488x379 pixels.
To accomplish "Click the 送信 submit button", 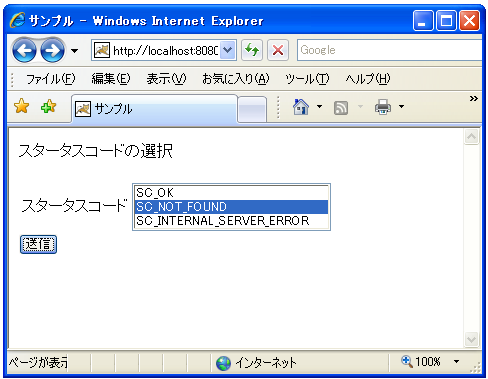I will pyautogui.click(x=38, y=244).
